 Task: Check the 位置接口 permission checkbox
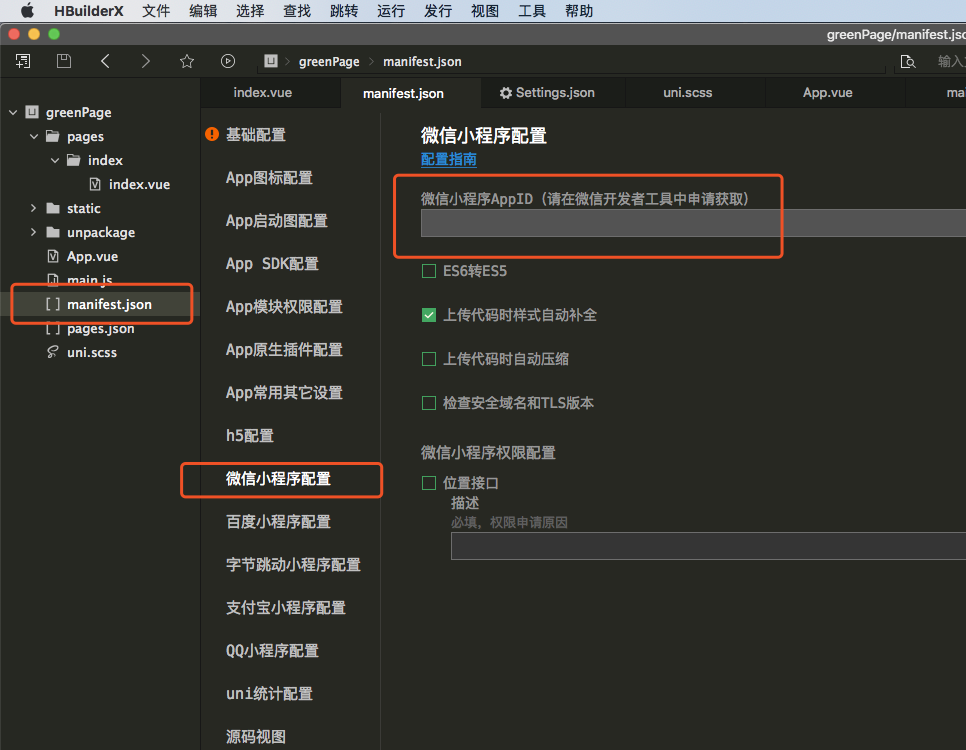(429, 483)
